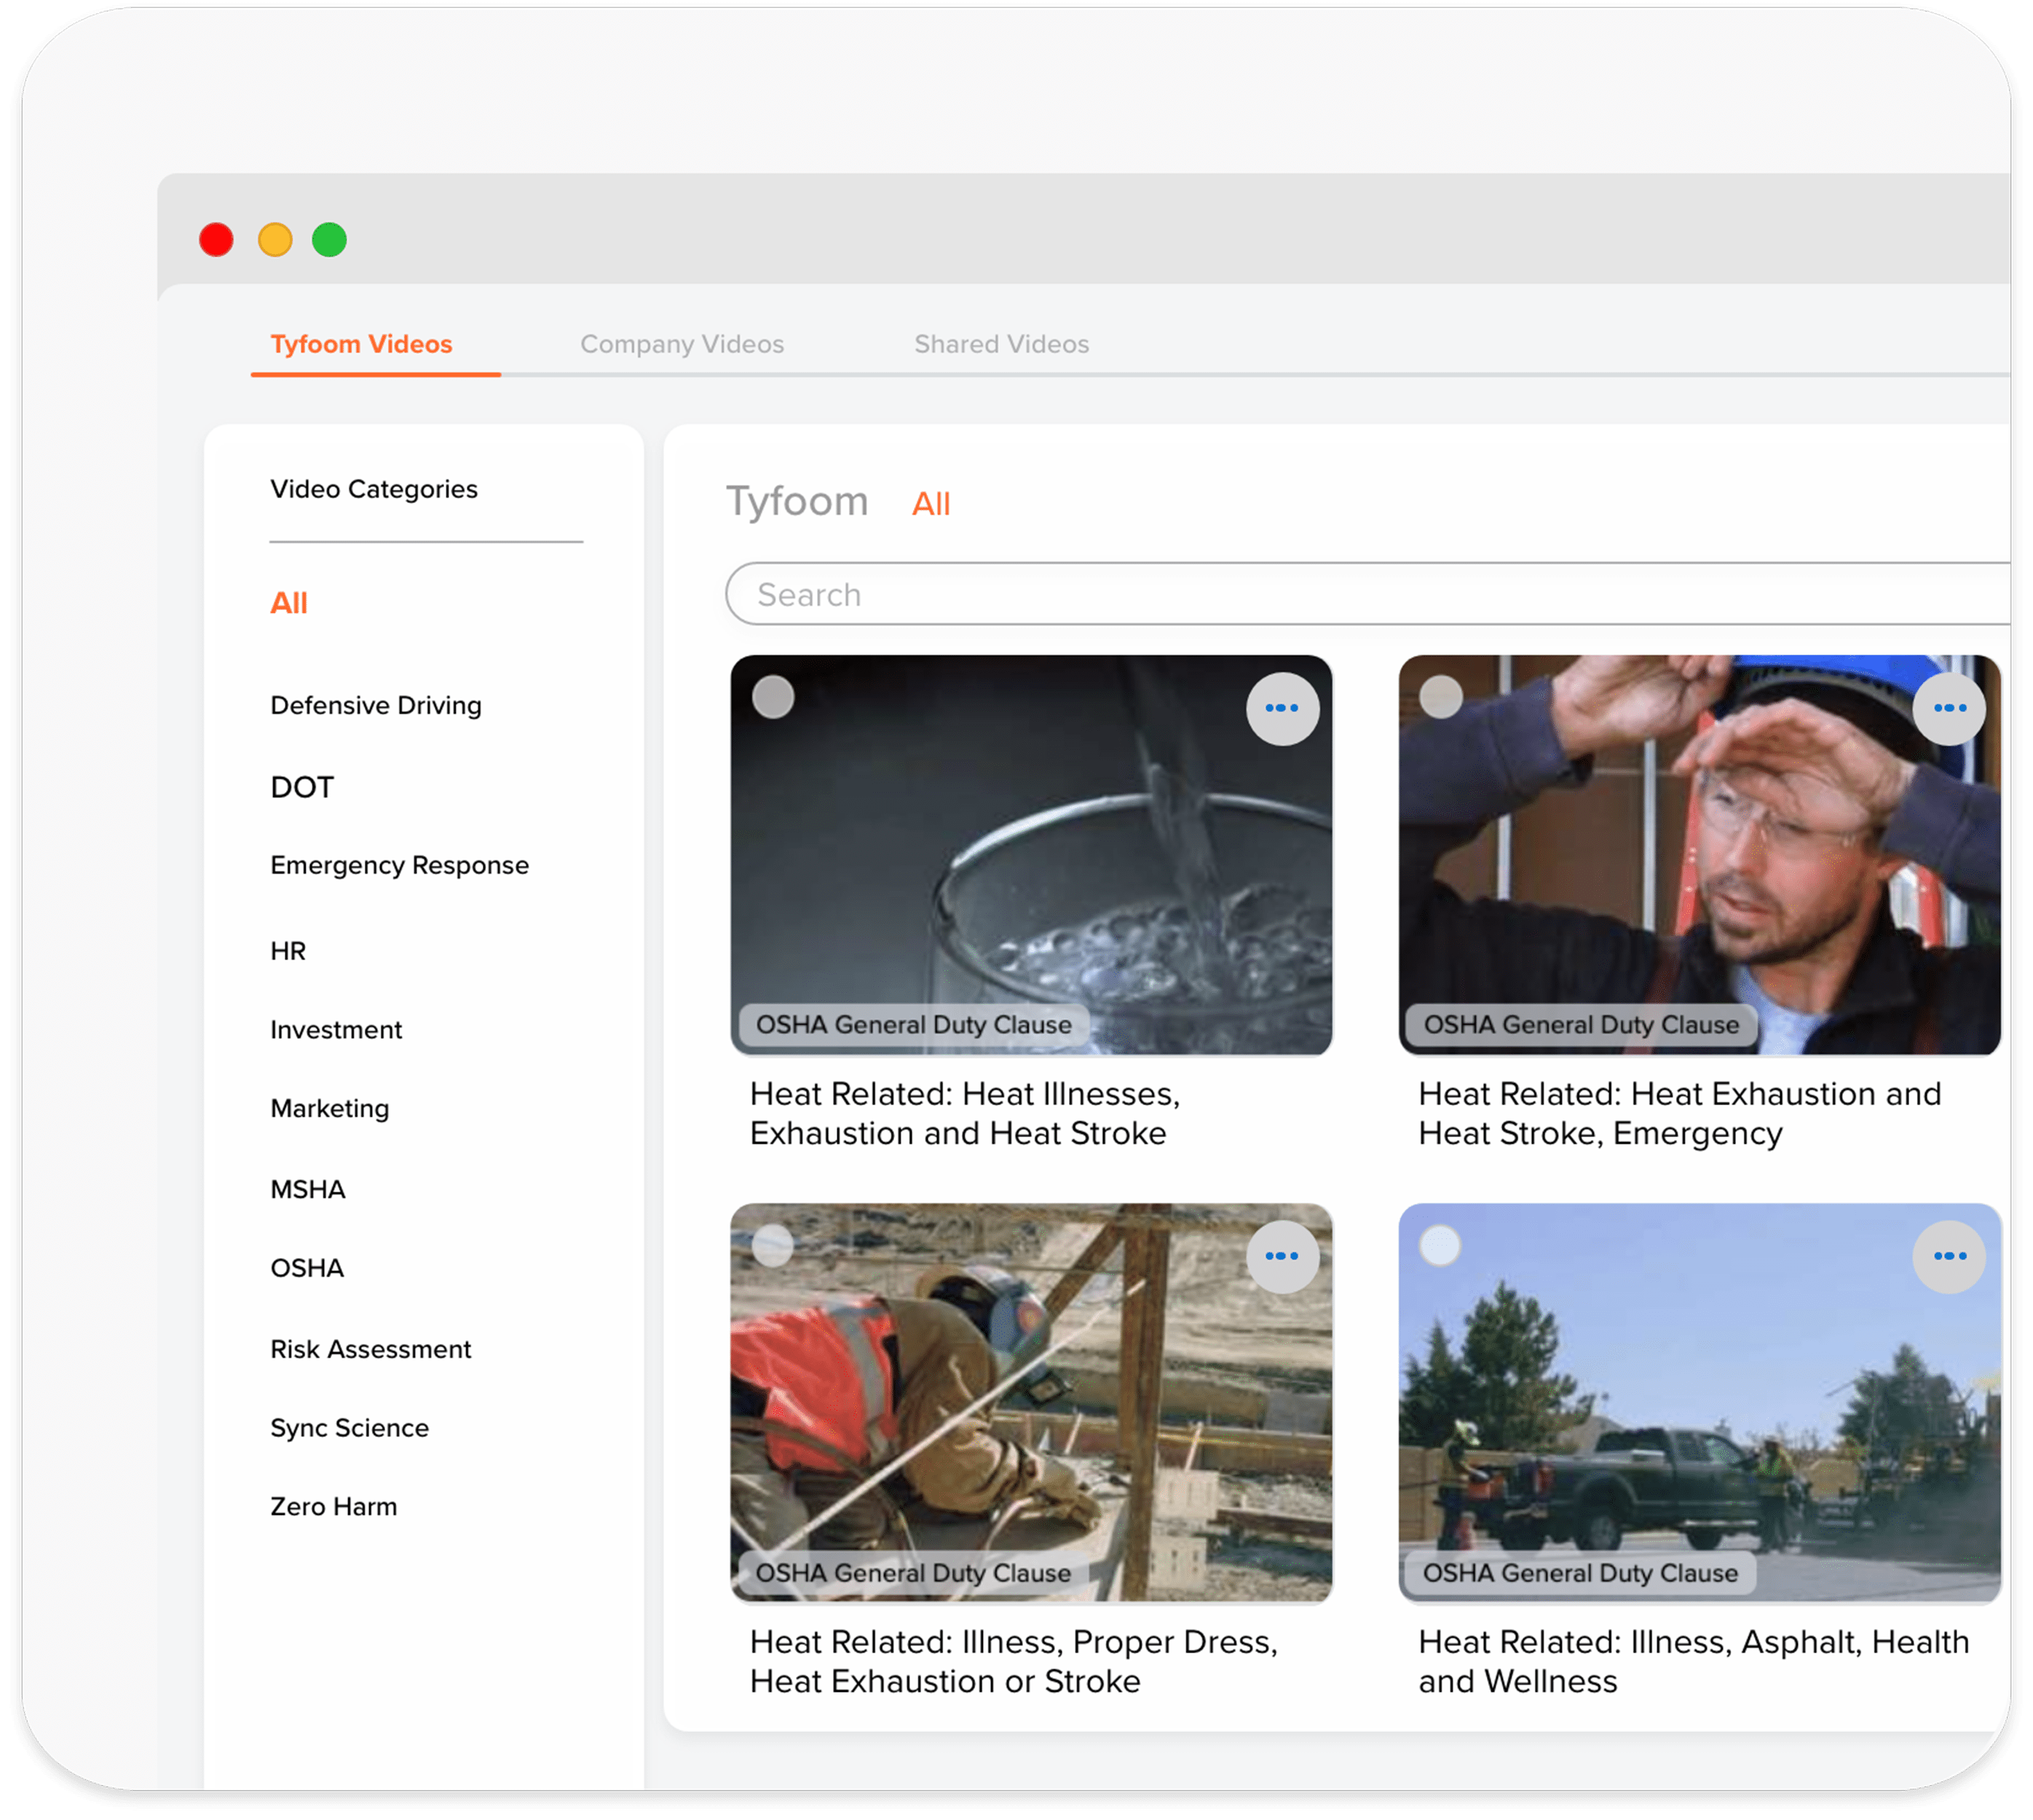Screen dimensions: 2033x1820
Task: Click the video Search field
Action: (1367, 594)
